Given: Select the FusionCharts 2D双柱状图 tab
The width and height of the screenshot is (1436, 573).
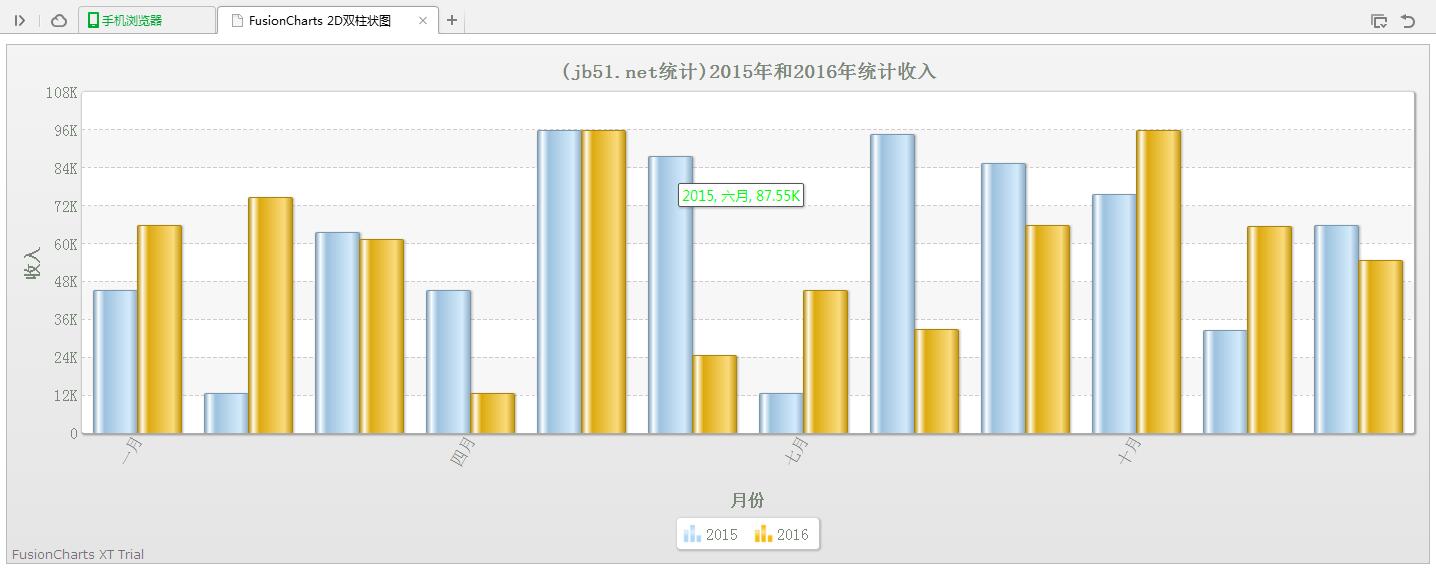Looking at the screenshot, I should [x=319, y=20].
